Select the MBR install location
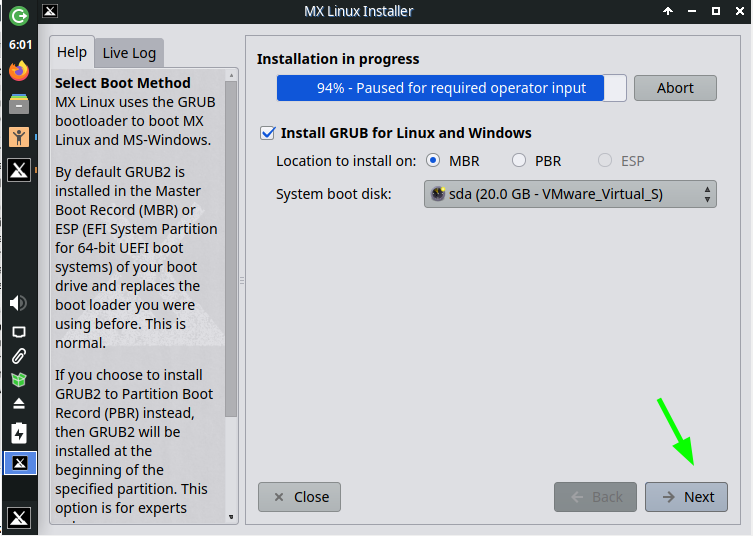The image size is (753, 536). (x=433, y=160)
